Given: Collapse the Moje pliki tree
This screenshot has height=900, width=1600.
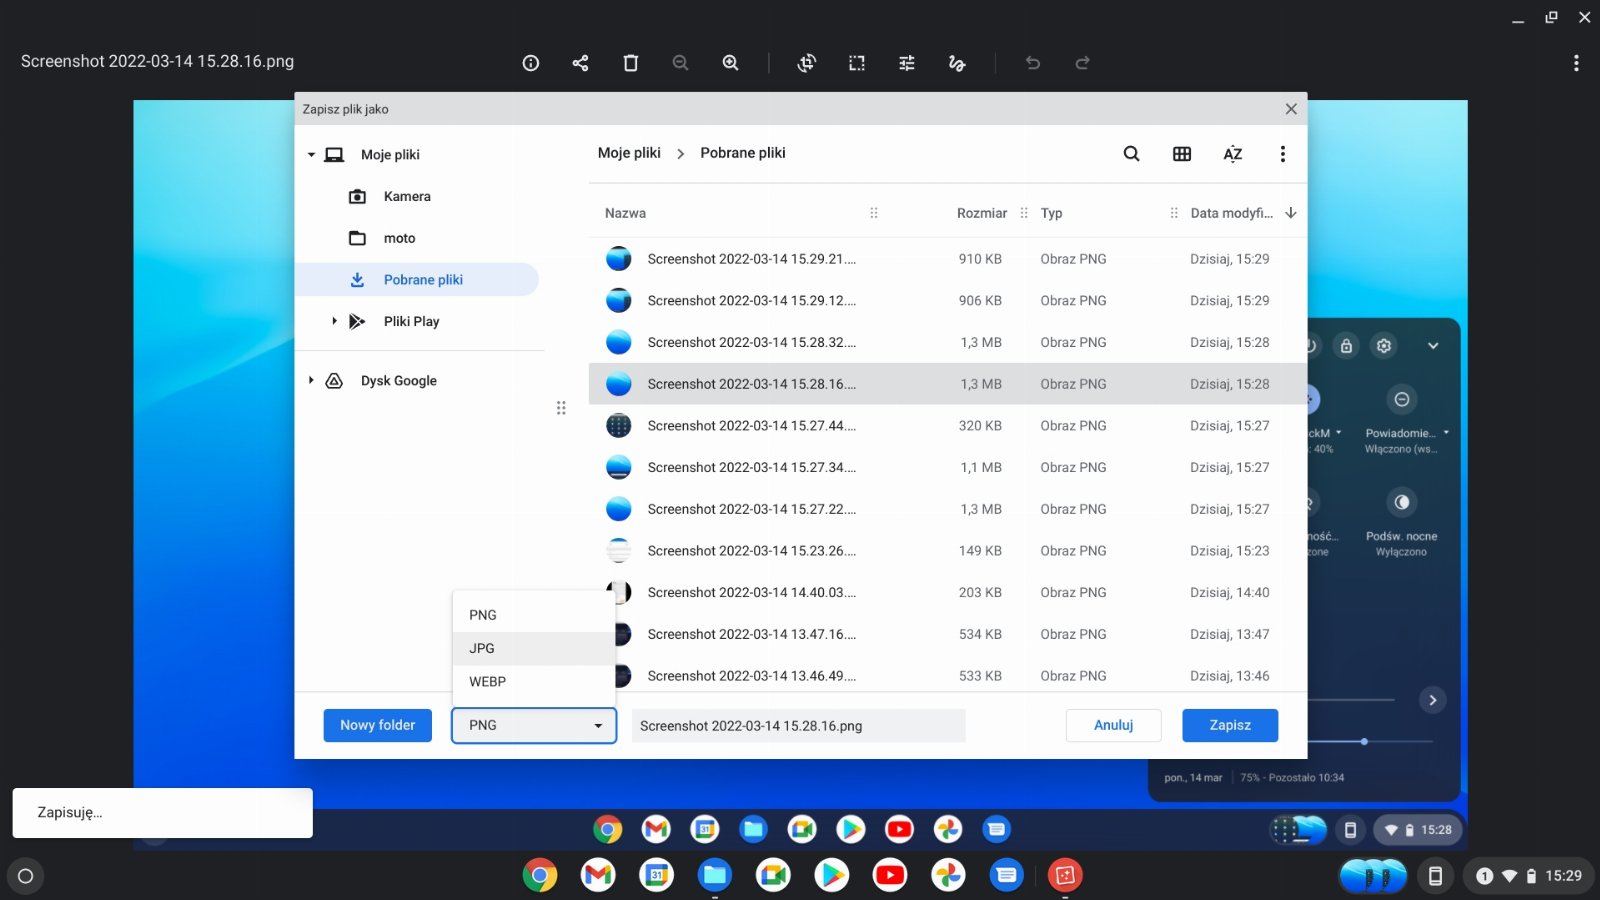Looking at the screenshot, I should click(311, 155).
